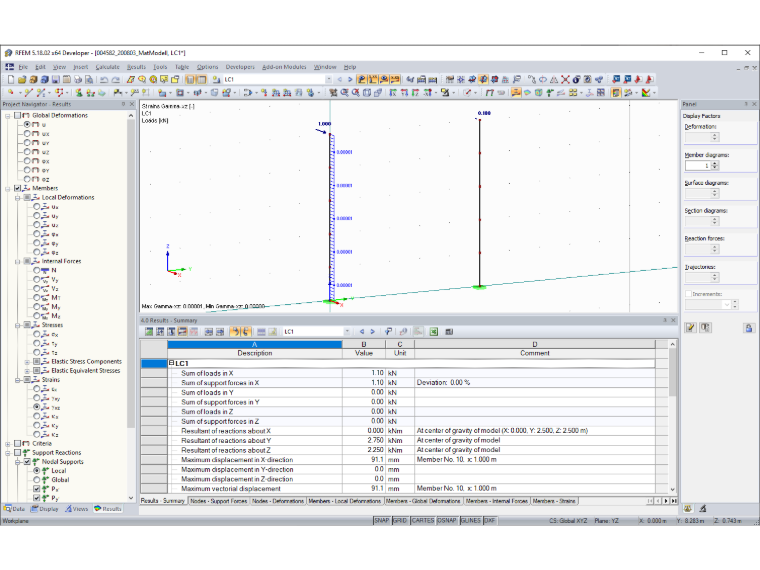The height and width of the screenshot is (570, 760).
Task: Toggle the Global Deformations checkbox
Action: [17, 115]
